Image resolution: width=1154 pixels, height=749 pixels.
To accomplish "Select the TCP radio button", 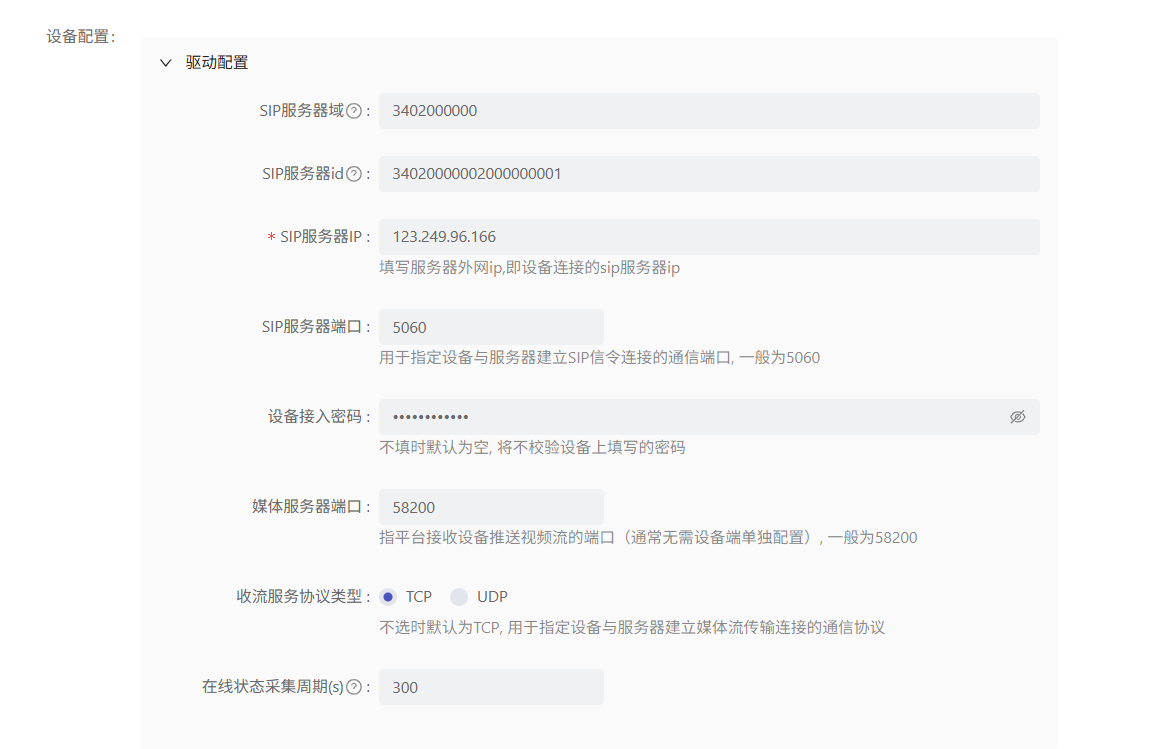I will [x=388, y=597].
